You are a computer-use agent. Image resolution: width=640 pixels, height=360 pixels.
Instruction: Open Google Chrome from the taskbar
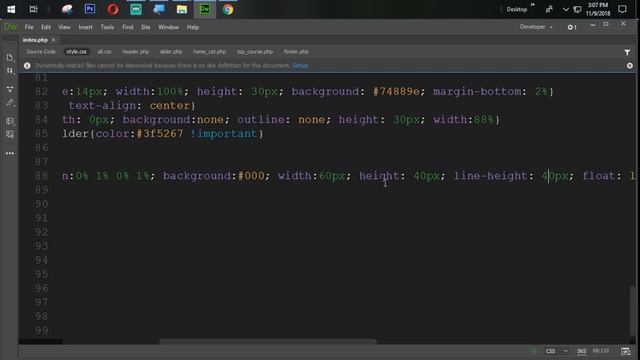point(228,9)
